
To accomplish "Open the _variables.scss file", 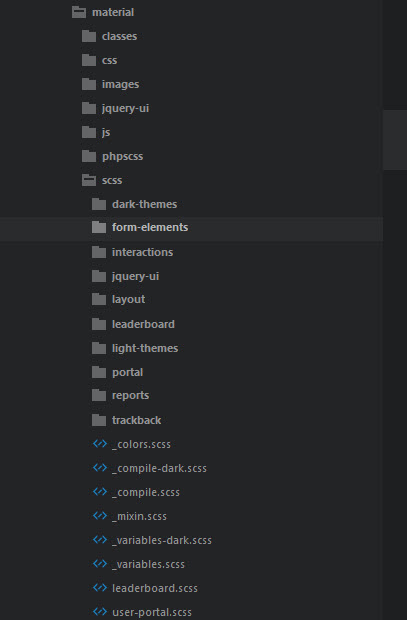I will click(148, 564).
